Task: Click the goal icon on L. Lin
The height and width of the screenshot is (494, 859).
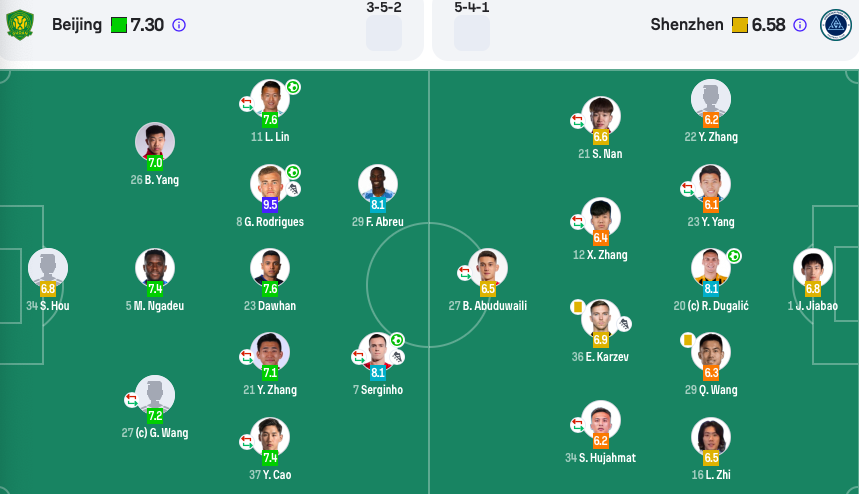Action: (294, 87)
